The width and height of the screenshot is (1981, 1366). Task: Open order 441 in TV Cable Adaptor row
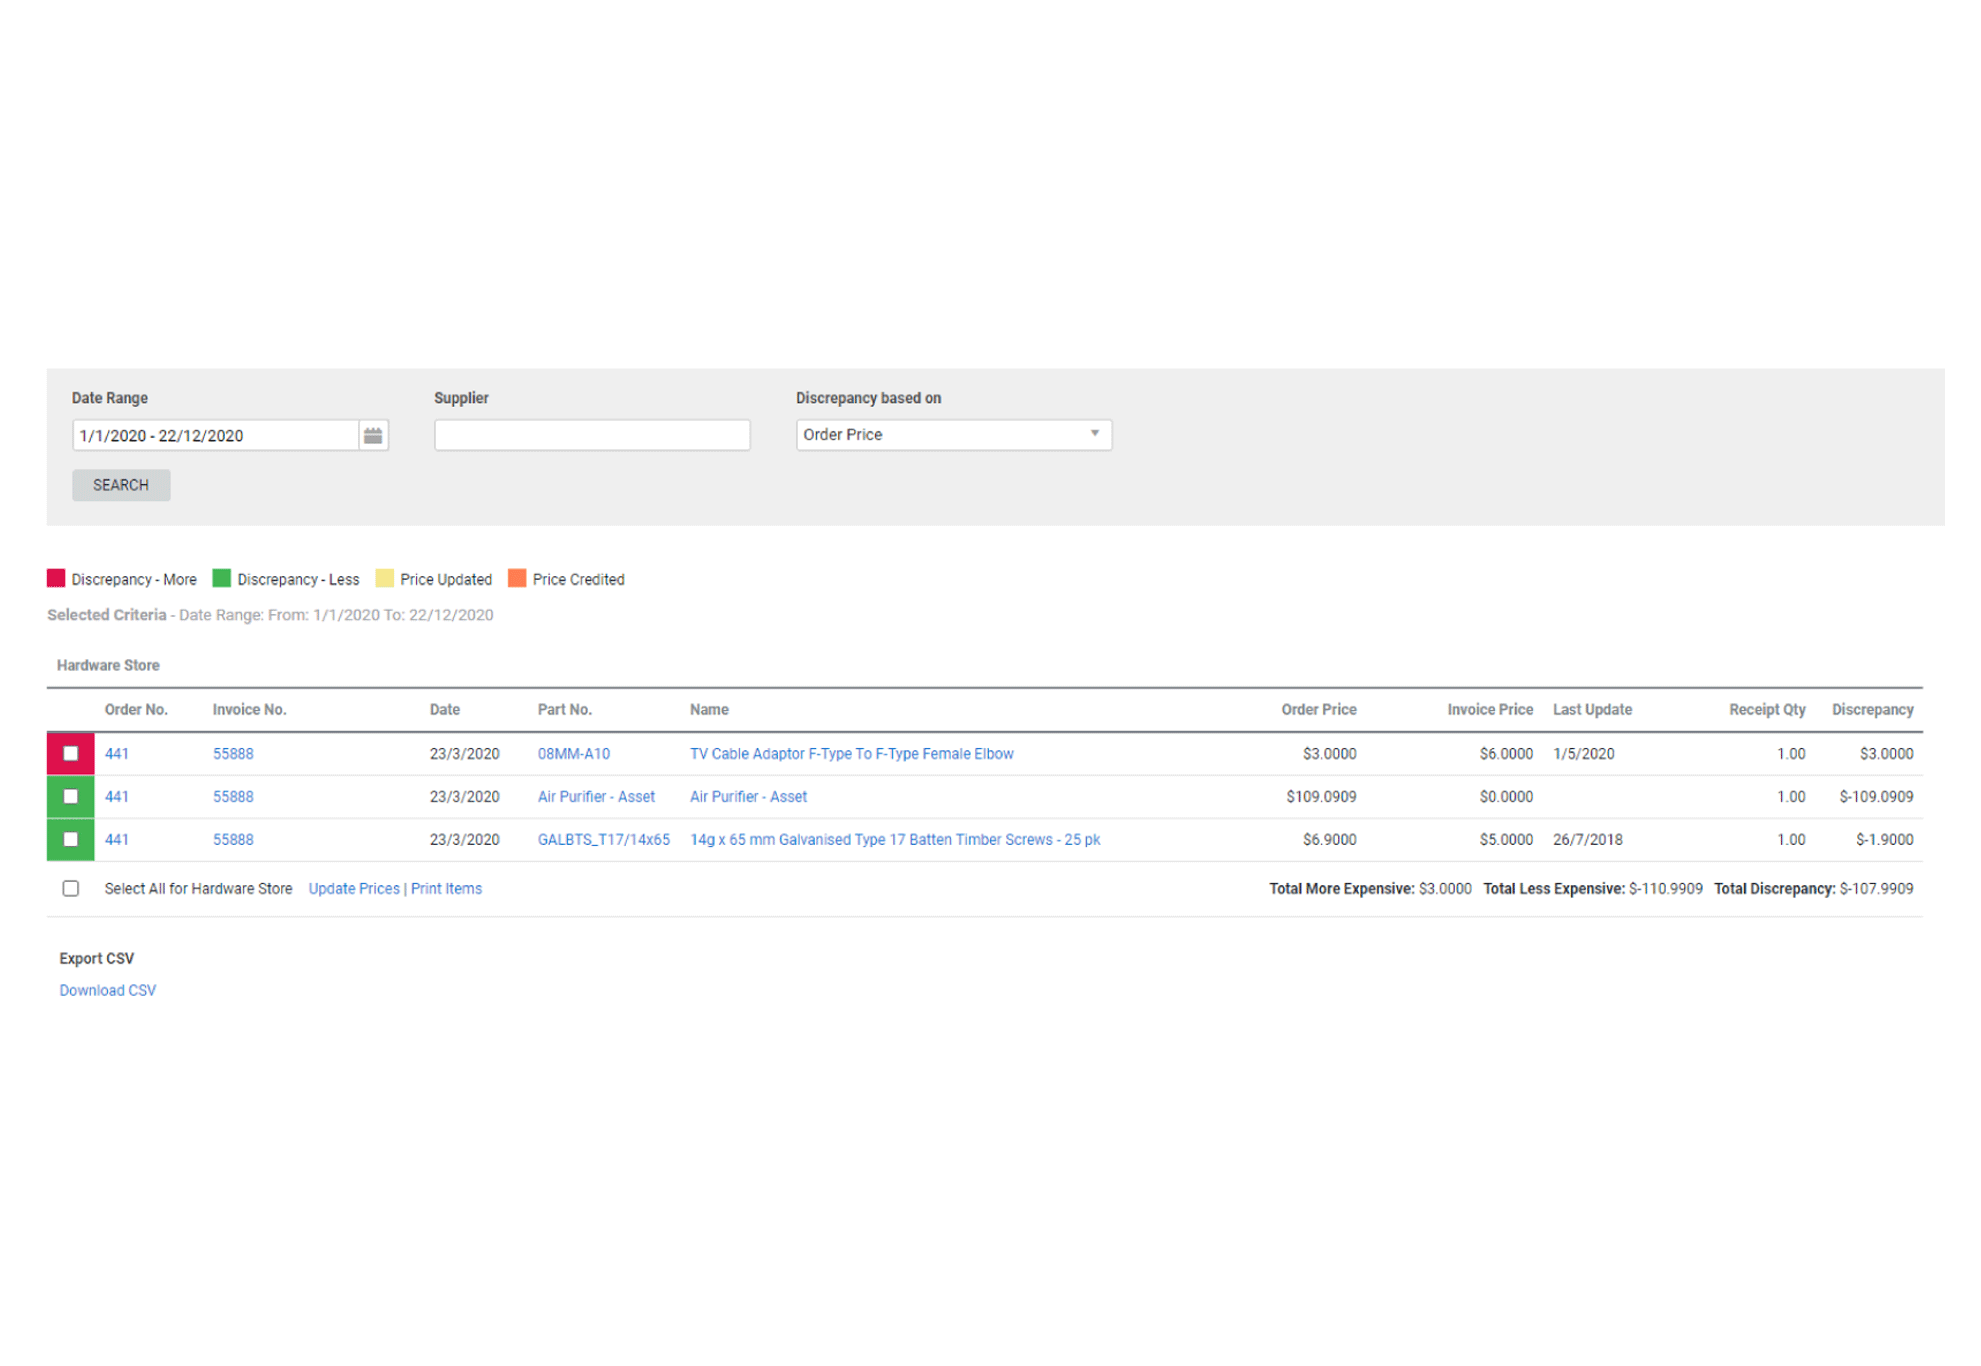click(x=117, y=754)
